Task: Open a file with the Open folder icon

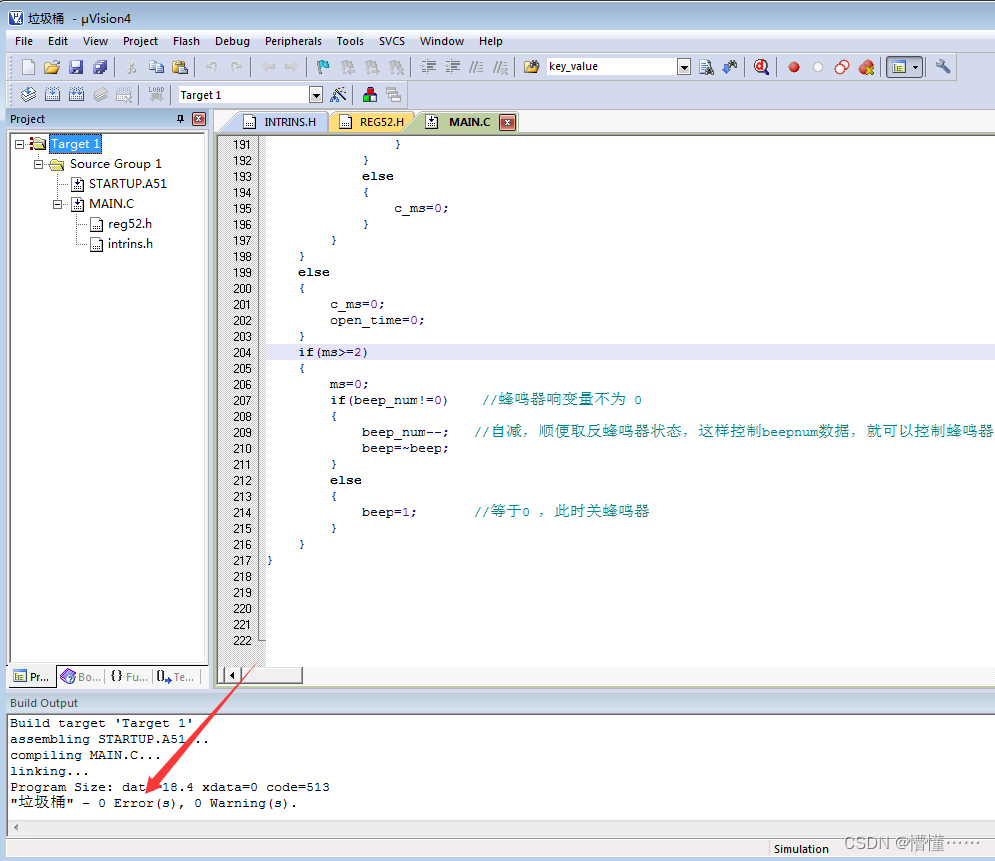Action: (x=52, y=67)
